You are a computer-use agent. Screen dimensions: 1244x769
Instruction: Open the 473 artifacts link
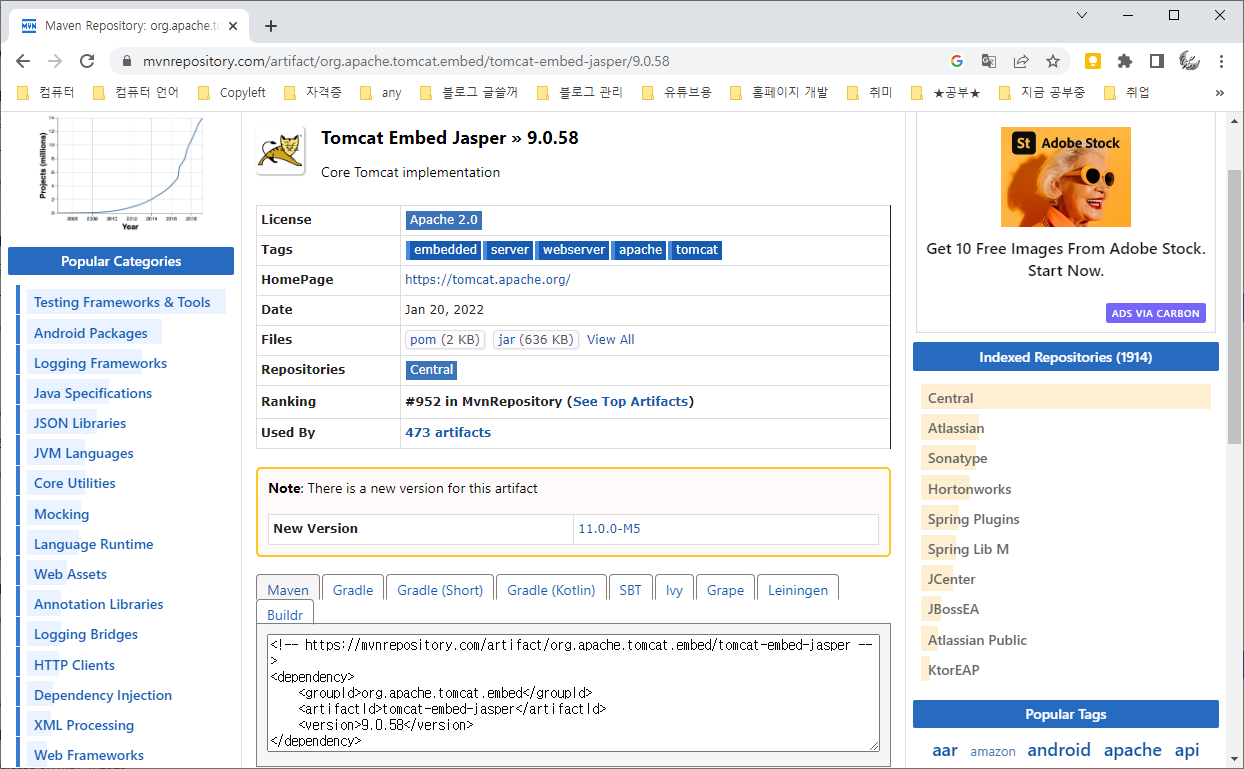pyautogui.click(x=448, y=433)
